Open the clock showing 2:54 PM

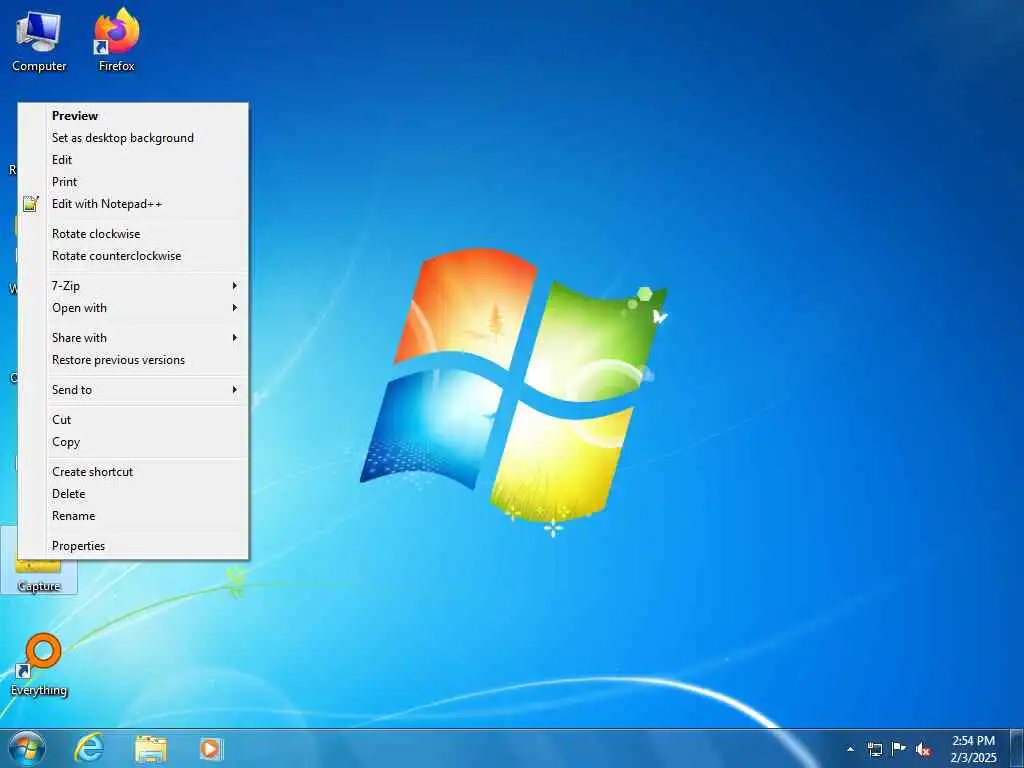(973, 748)
